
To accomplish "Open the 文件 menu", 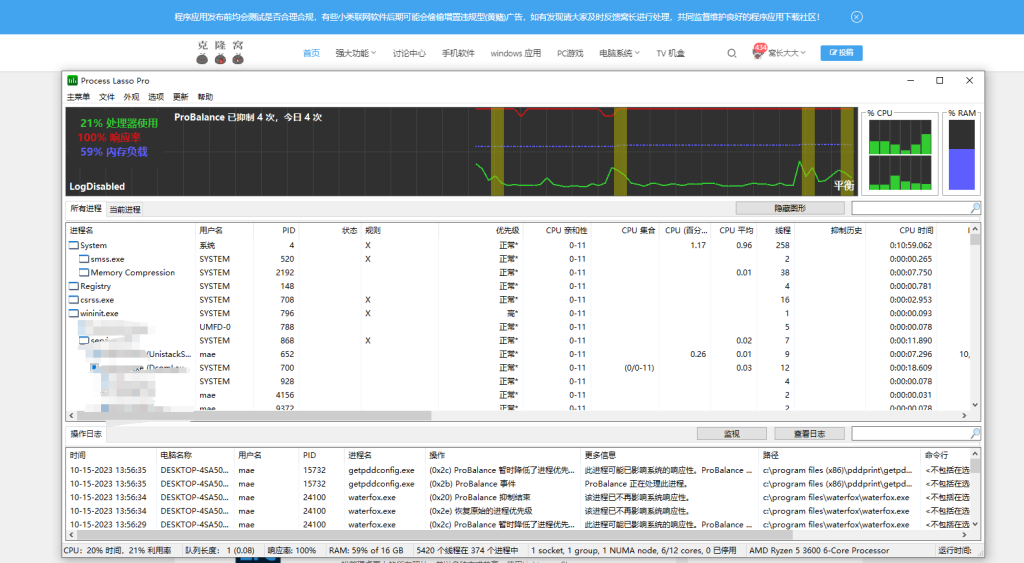I will [107, 97].
